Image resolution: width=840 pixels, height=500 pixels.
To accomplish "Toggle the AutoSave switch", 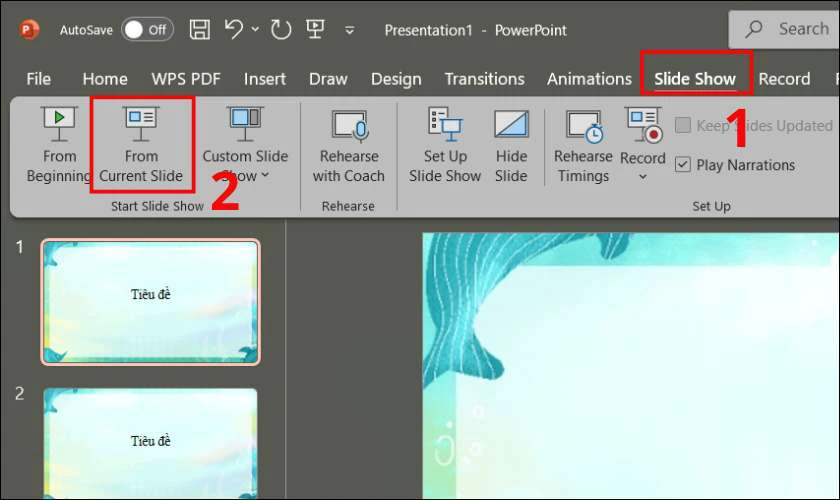I will (147, 29).
